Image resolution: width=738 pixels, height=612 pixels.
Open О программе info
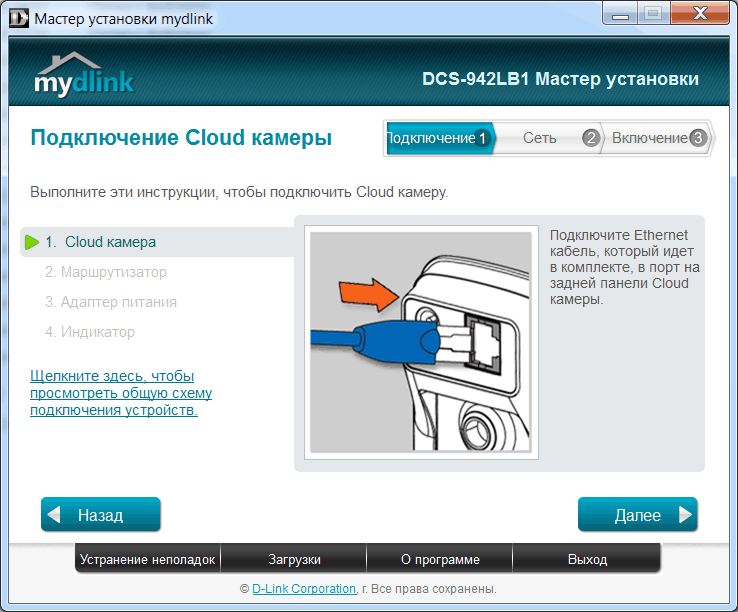click(440, 559)
